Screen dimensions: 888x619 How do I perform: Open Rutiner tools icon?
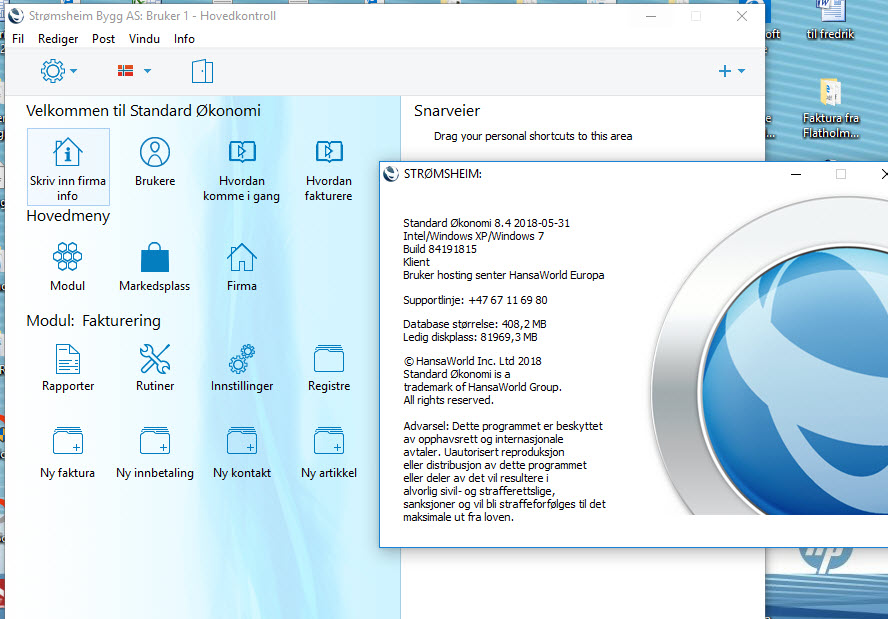coord(155,359)
